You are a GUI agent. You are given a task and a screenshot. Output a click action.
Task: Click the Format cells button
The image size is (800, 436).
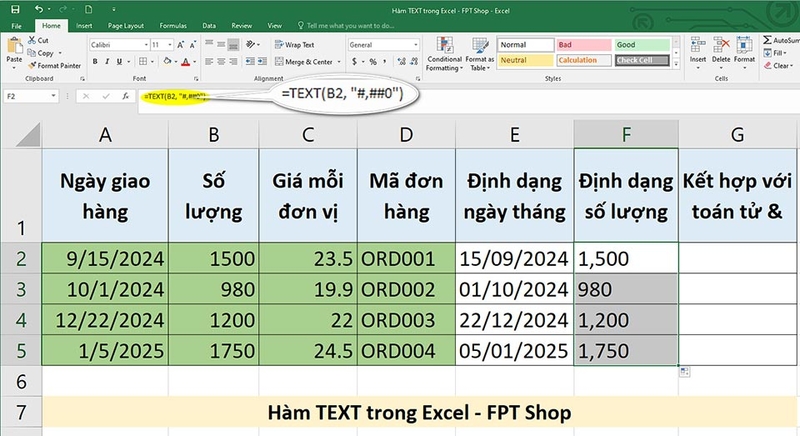[744, 50]
